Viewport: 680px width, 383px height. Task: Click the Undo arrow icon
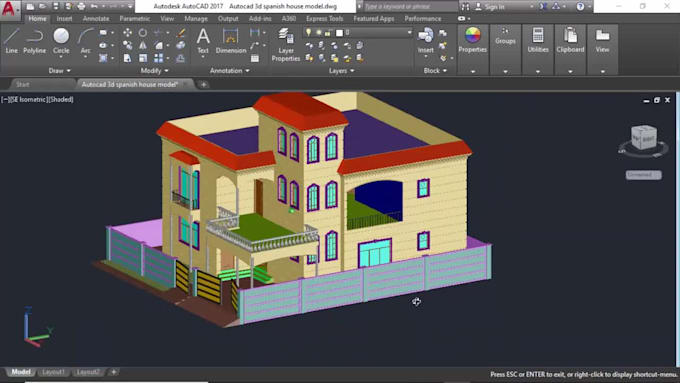click(94, 7)
